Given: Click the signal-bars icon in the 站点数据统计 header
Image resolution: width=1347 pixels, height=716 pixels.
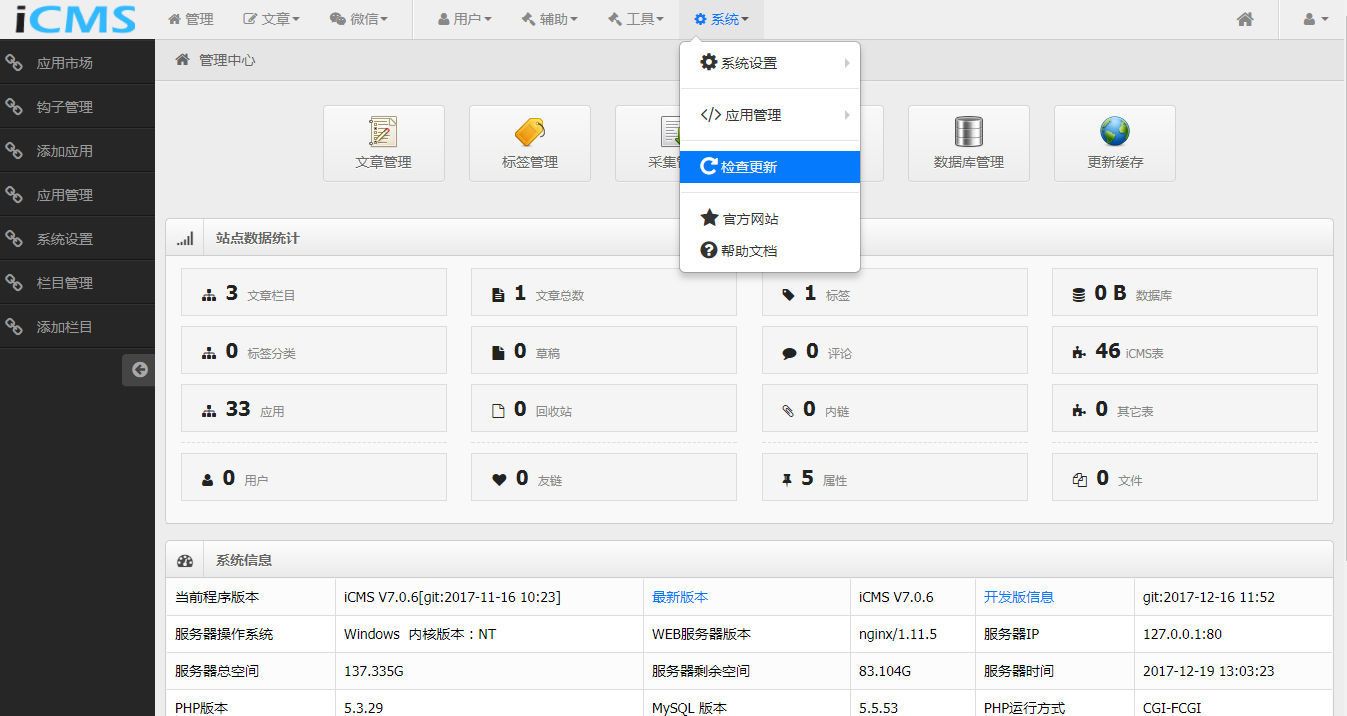Looking at the screenshot, I should coord(185,239).
